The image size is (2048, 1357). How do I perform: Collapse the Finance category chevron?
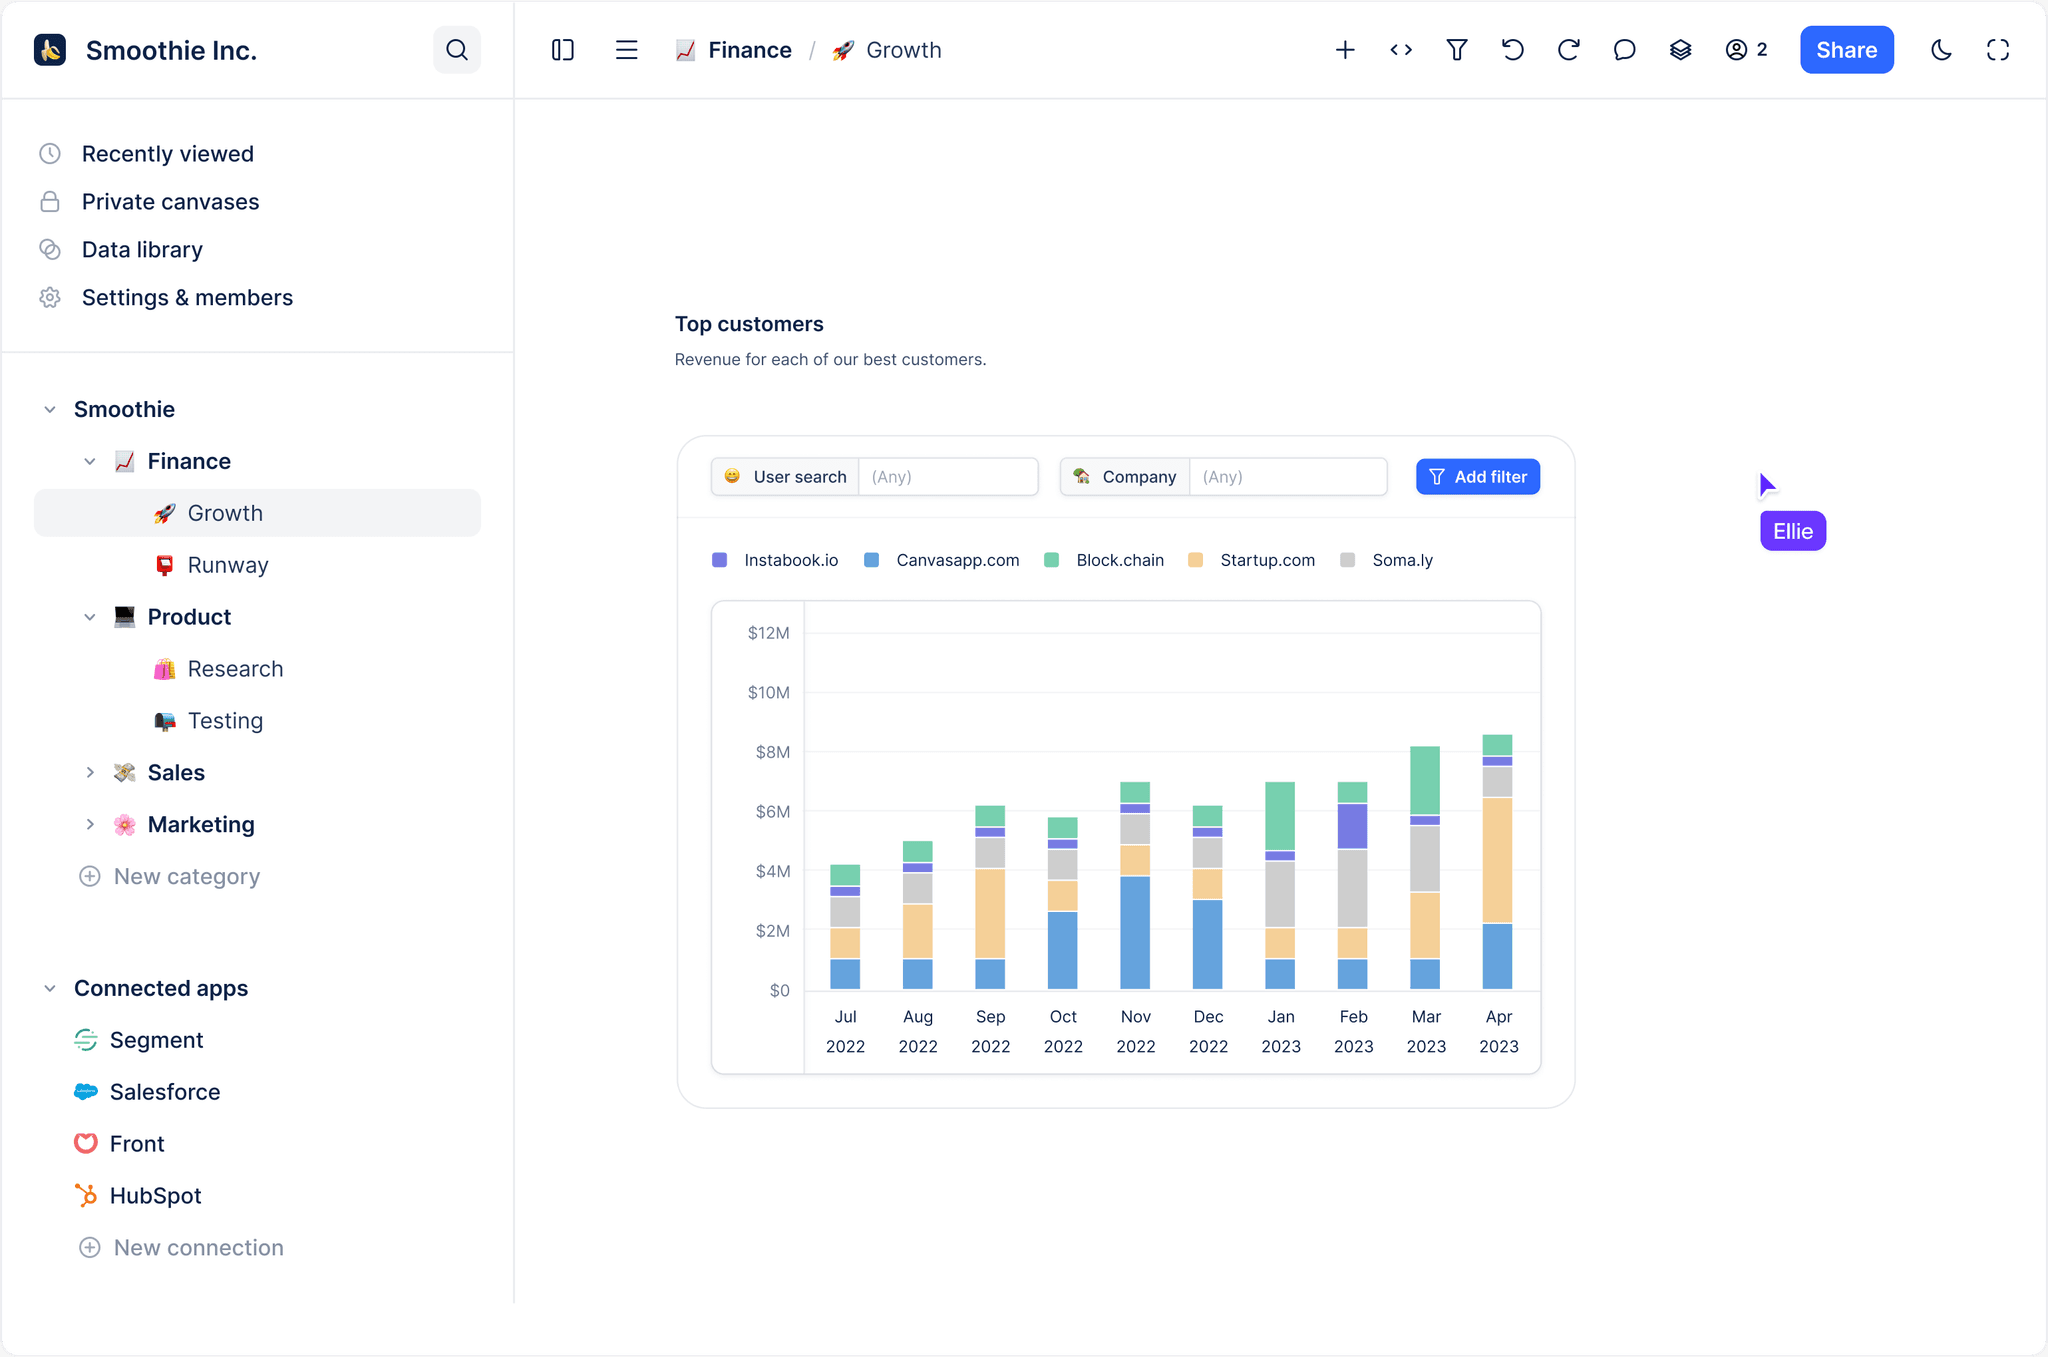click(x=90, y=461)
